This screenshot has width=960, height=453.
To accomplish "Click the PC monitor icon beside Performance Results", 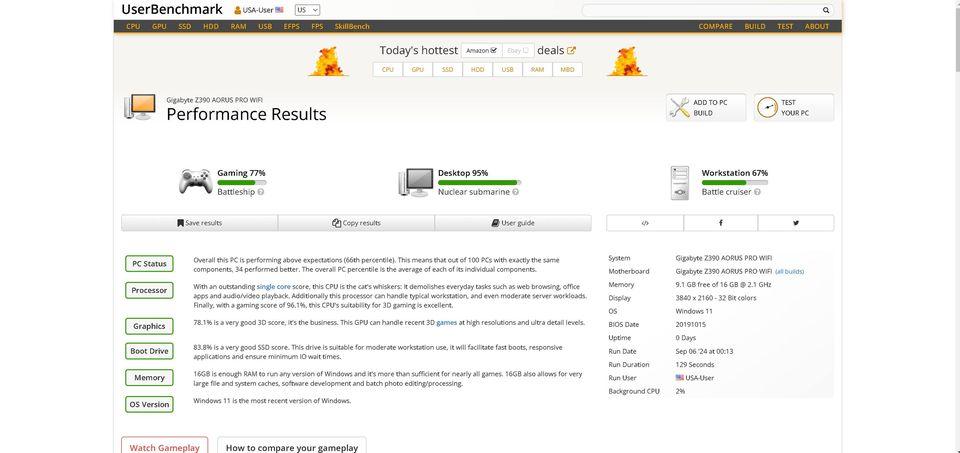I will [140, 107].
